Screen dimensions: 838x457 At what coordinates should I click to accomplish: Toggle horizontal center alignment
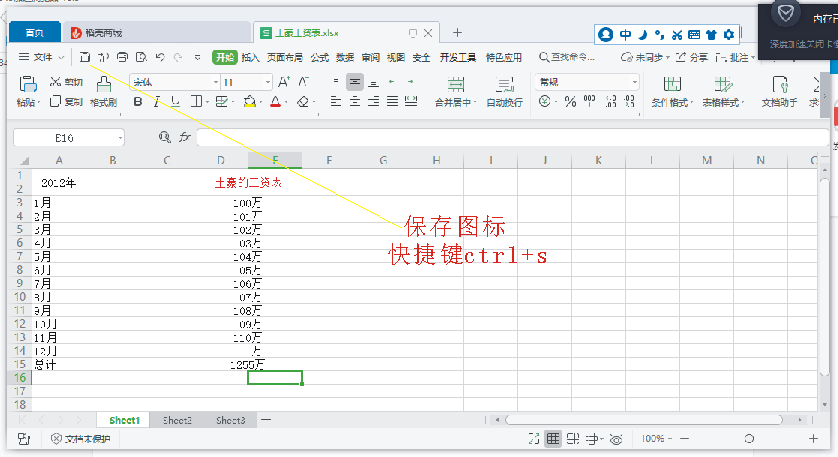coord(354,101)
